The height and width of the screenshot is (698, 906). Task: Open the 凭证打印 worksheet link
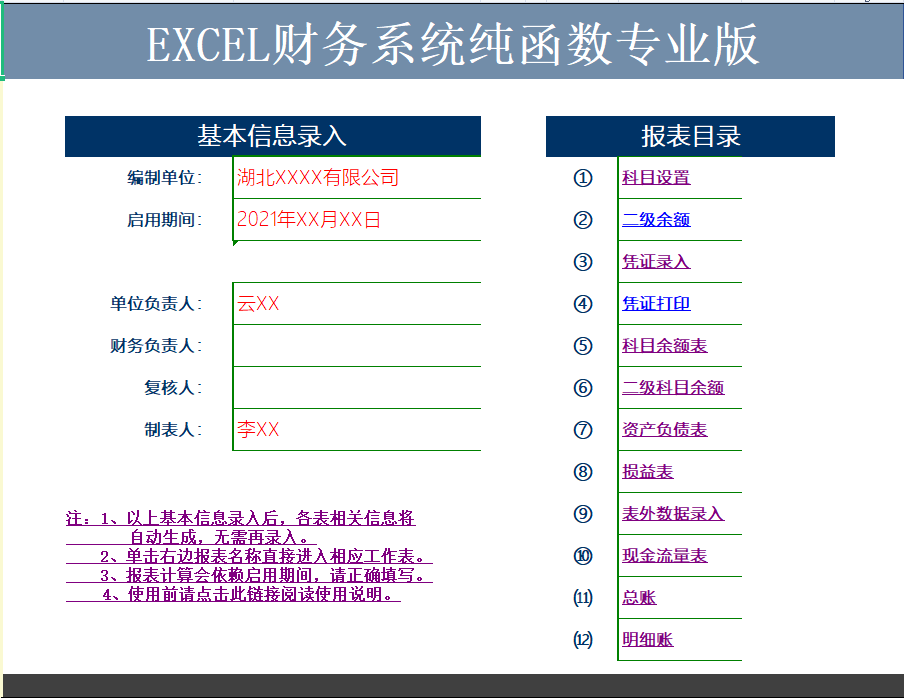[654, 304]
